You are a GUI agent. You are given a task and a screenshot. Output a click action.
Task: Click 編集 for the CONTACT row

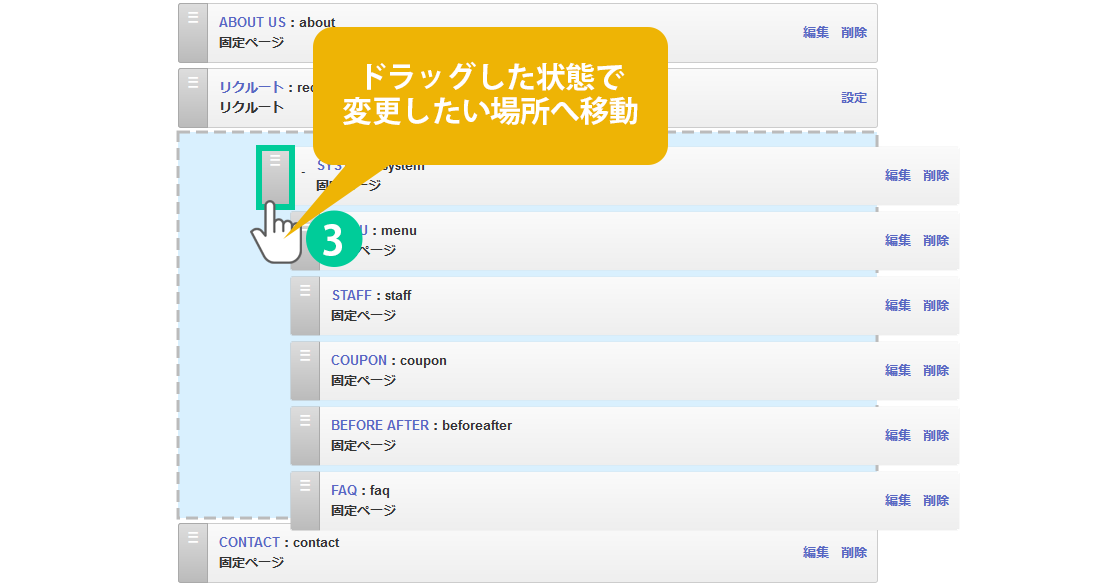click(x=816, y=552)
